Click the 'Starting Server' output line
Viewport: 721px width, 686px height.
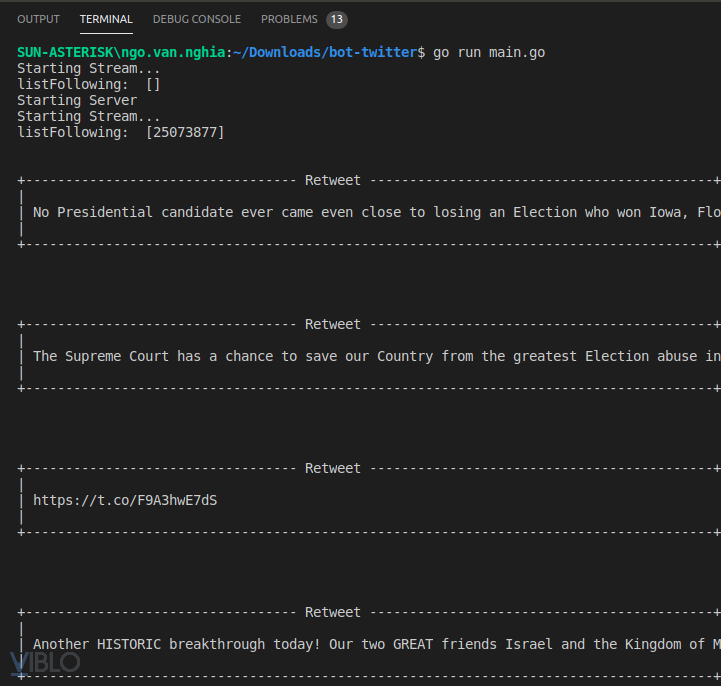[x=77, y=100]
